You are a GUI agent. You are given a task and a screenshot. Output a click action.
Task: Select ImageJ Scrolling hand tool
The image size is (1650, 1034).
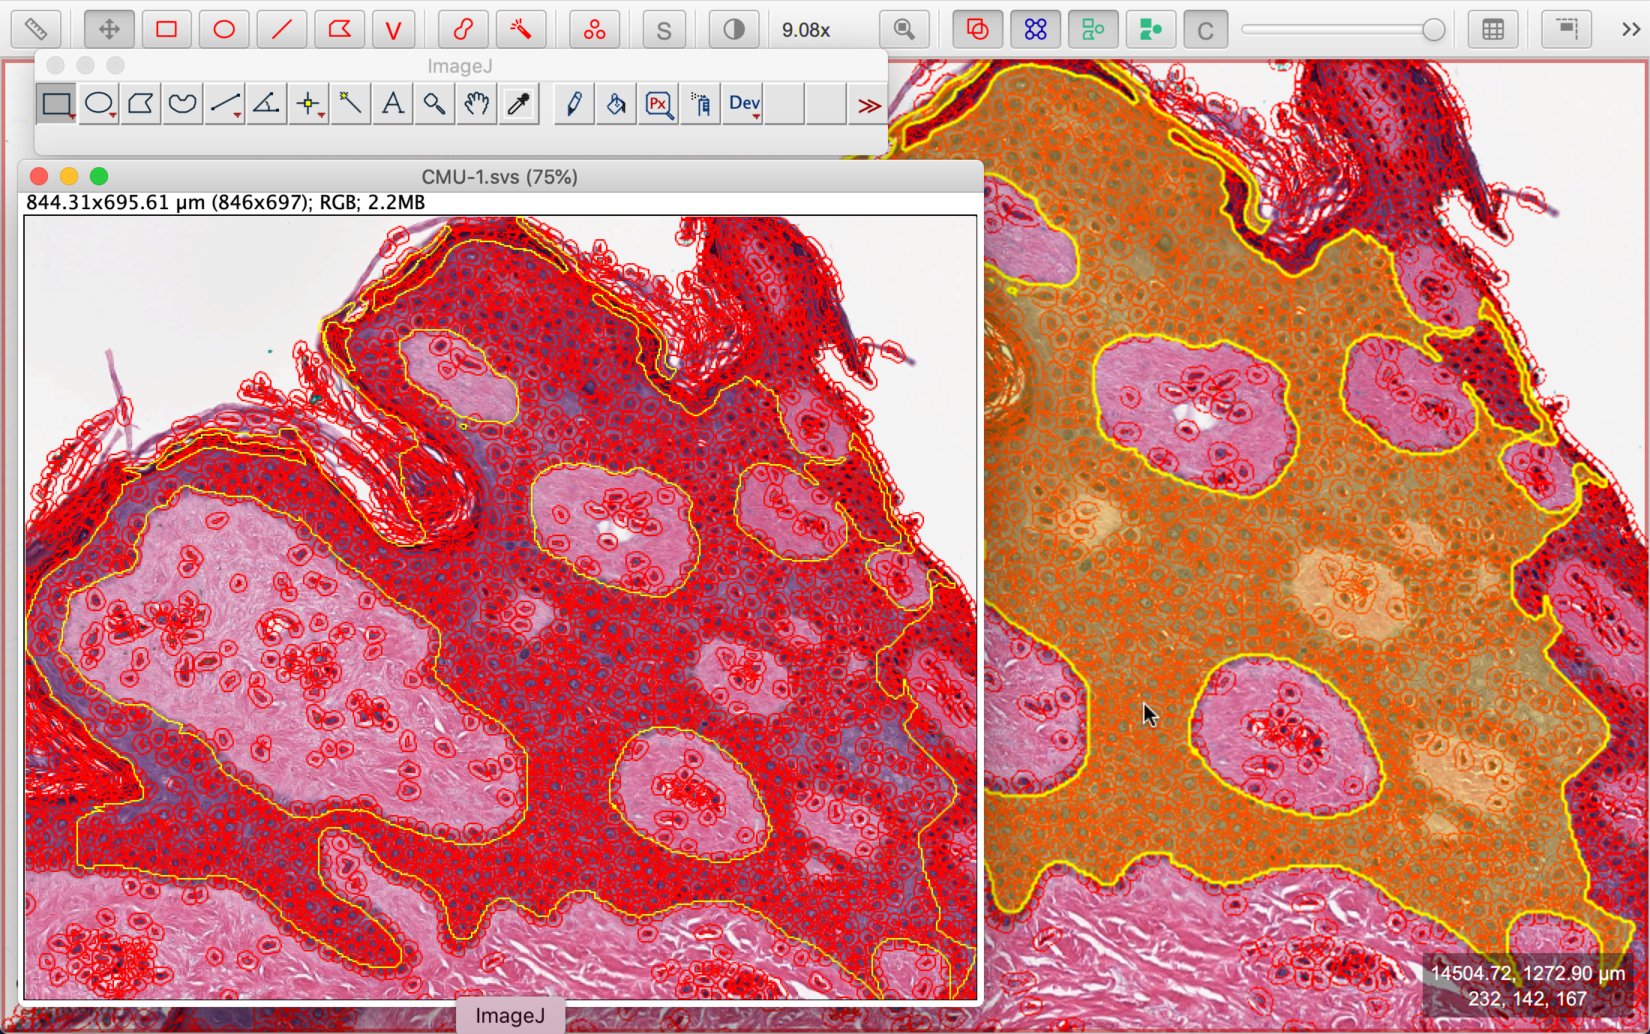pos(477,103)
